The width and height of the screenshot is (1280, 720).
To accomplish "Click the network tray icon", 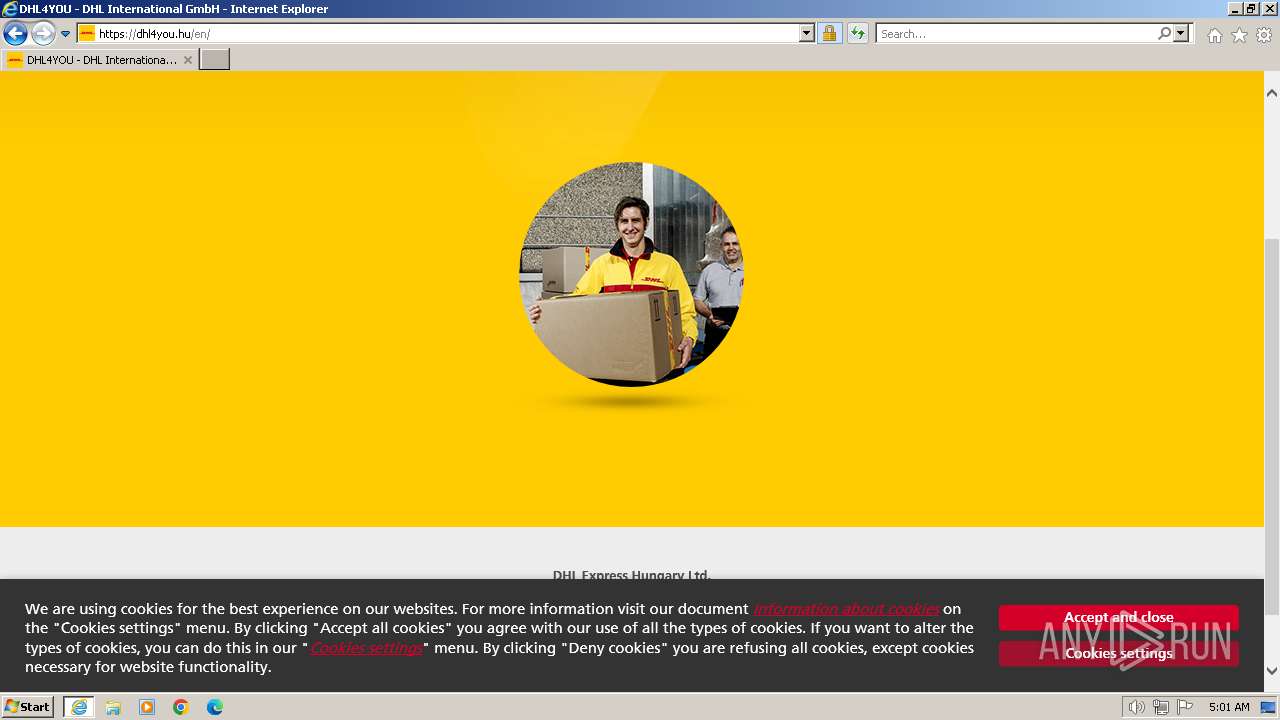I will click(1161, 707).
